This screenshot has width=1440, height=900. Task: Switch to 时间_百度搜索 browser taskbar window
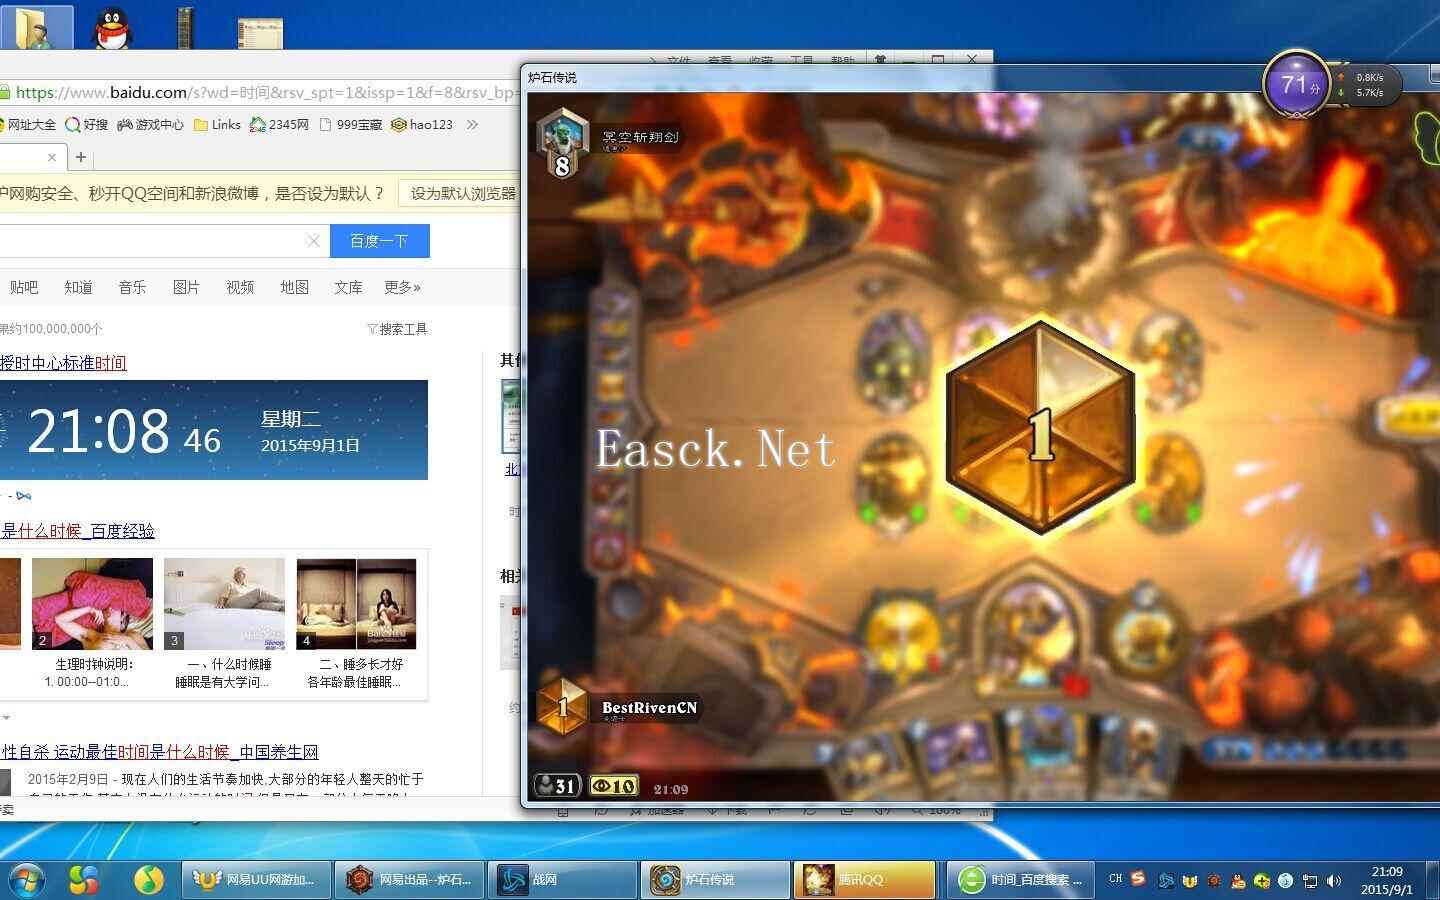coord(1020,880)
